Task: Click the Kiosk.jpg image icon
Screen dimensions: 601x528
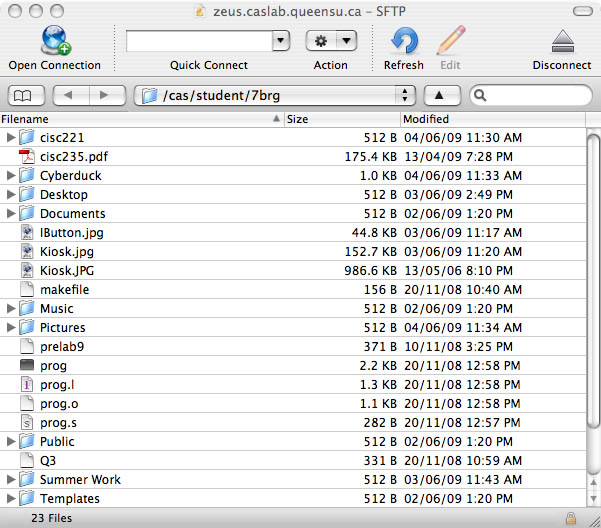Action: tap(27, 251)
